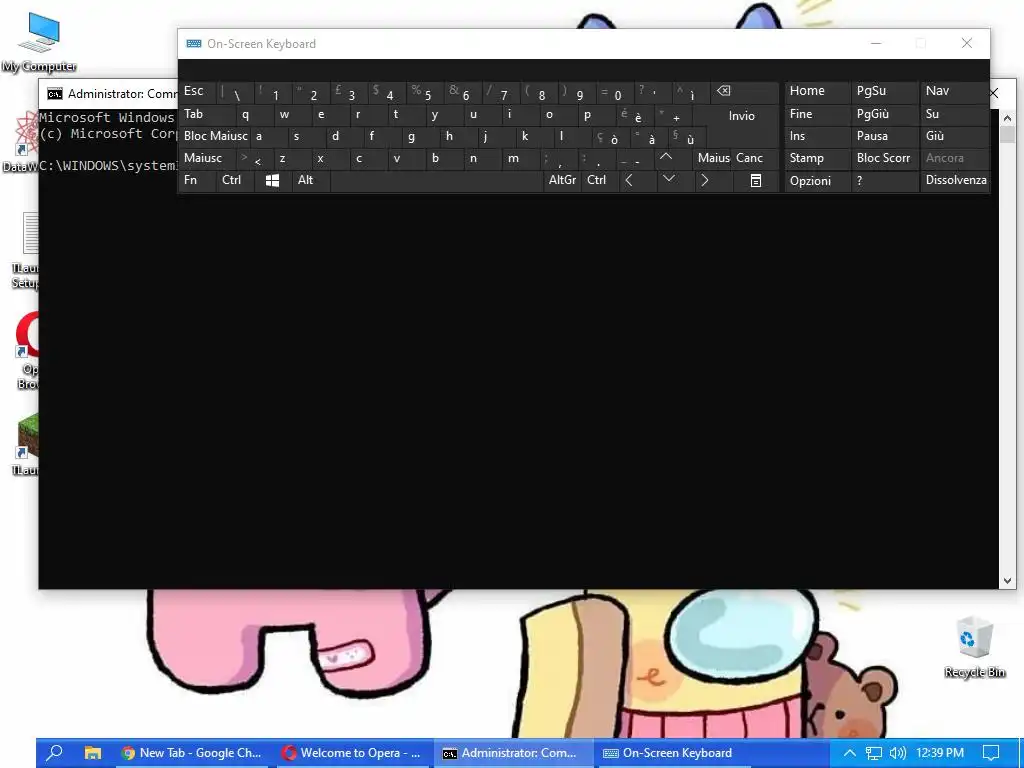
Task: Open the volume speaker tray icon
Action: coord(897,753)
